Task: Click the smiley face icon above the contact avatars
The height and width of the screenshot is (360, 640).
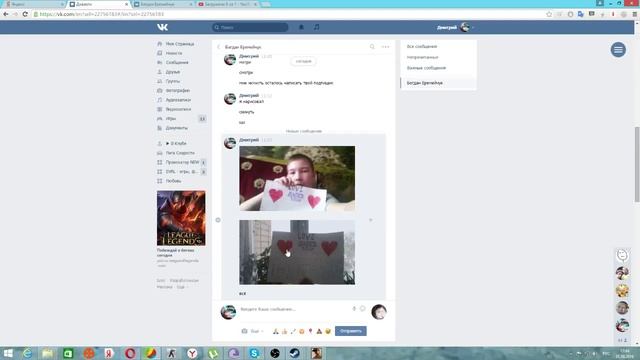Action: 622,255
